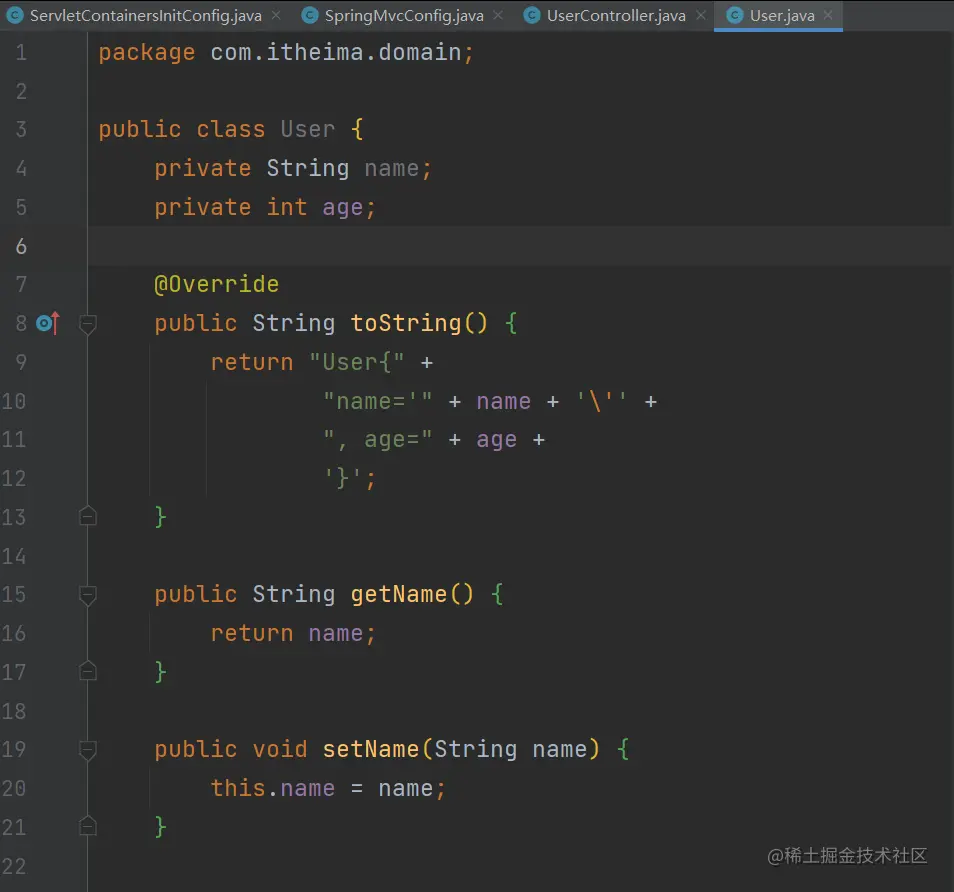Click the override gutter icon at line 8
The image size is (954, 892).
48,323
